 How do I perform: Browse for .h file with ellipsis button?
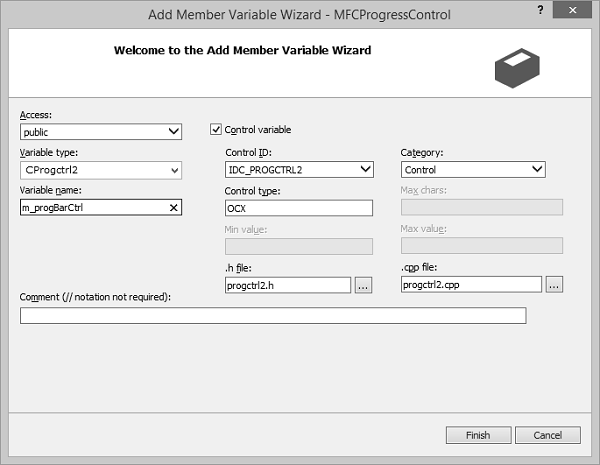click(x=363, y=286)
